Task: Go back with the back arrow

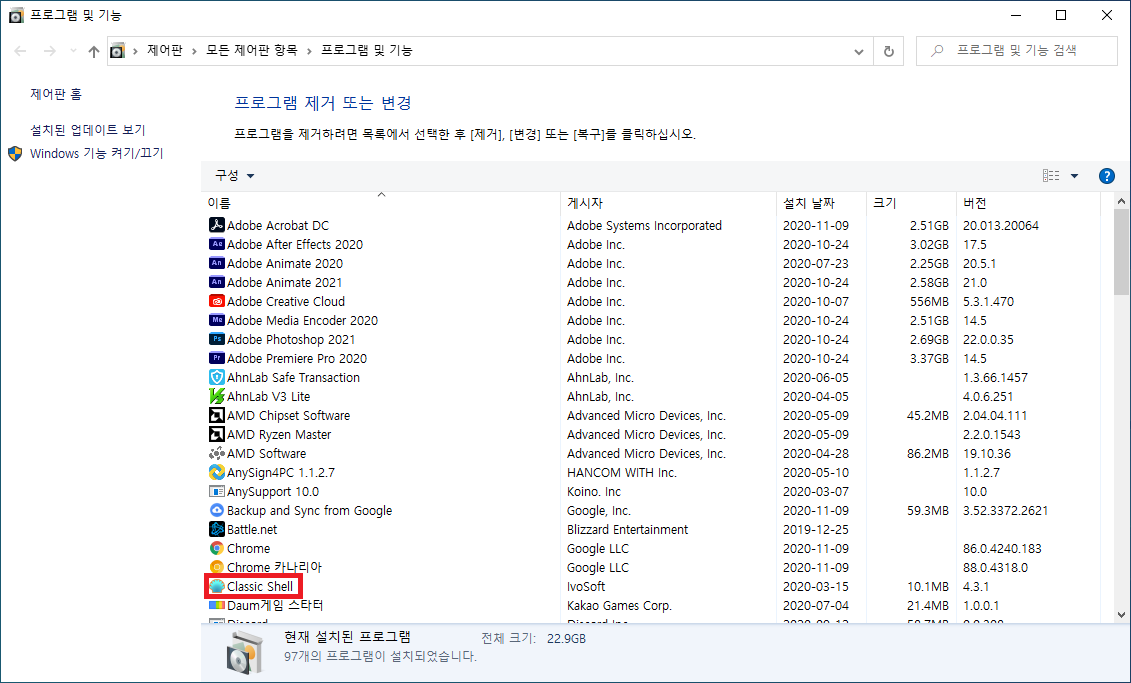Action: pos(20,51)
